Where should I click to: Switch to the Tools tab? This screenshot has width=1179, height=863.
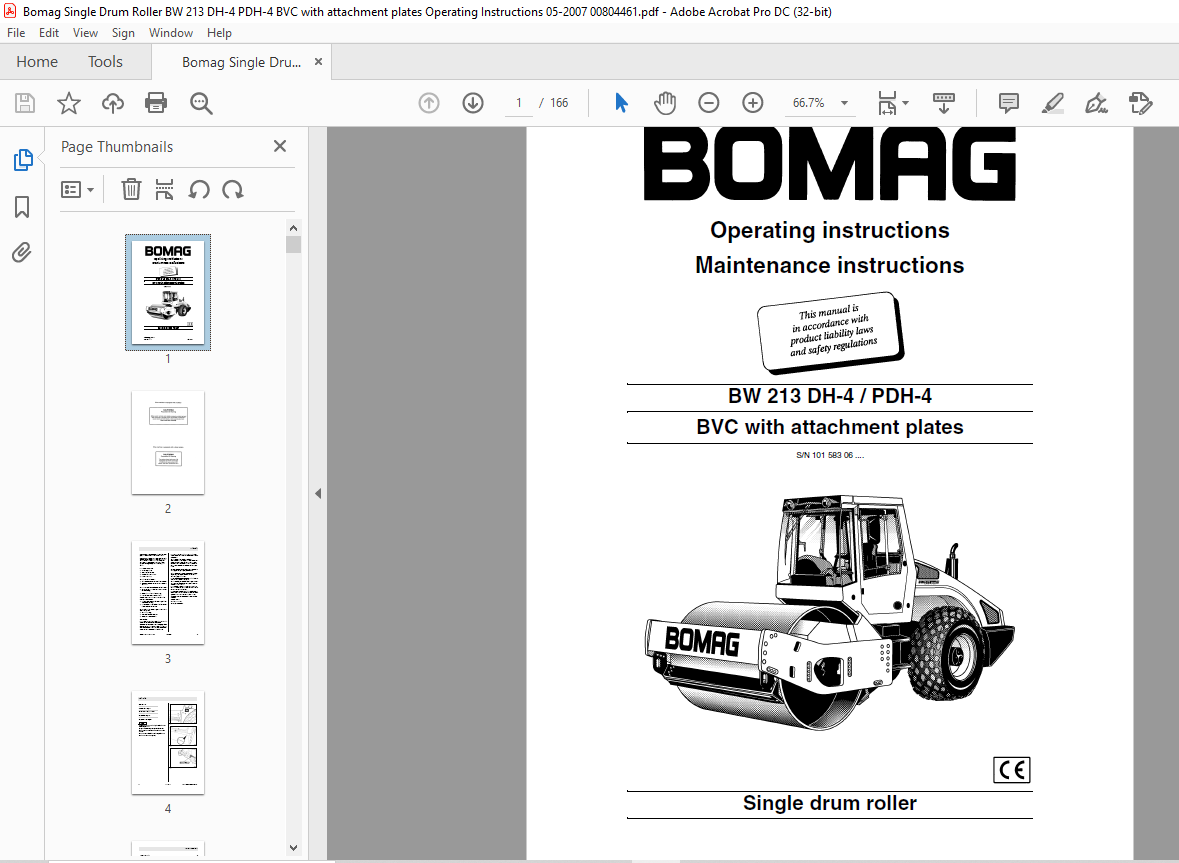[105, 62]
